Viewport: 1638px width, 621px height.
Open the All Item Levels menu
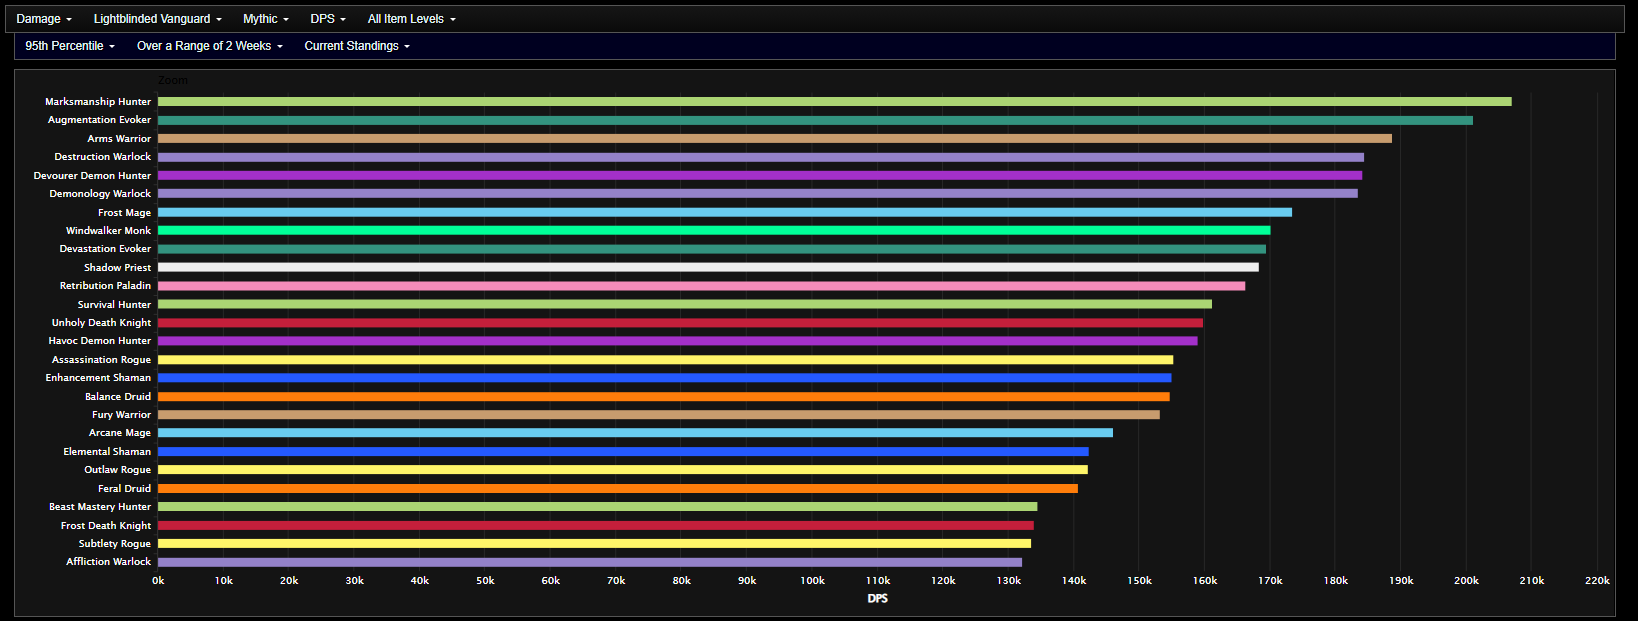point(411,19)
